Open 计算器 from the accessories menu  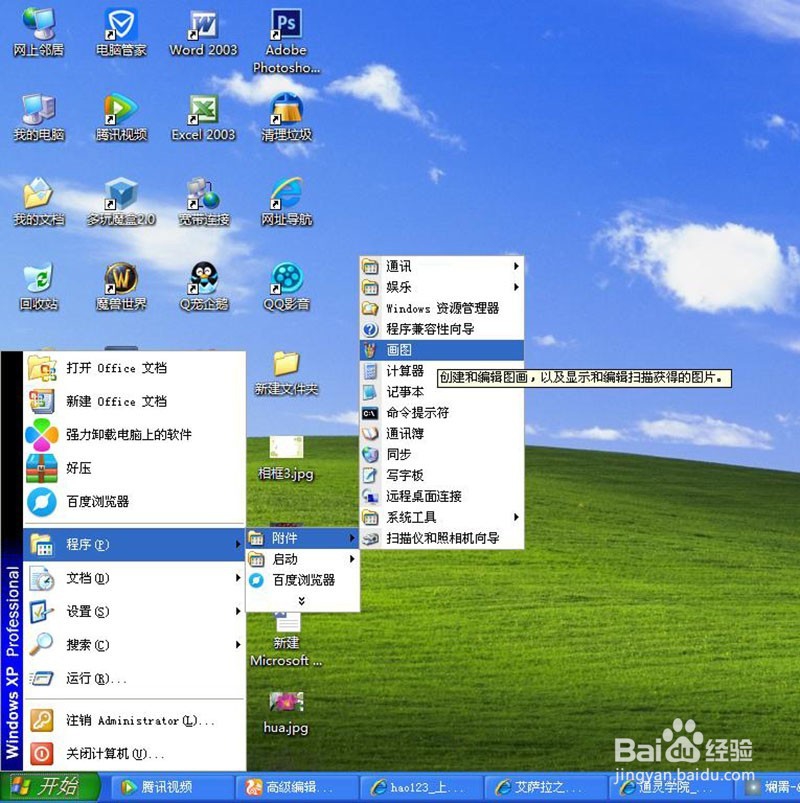442,371
